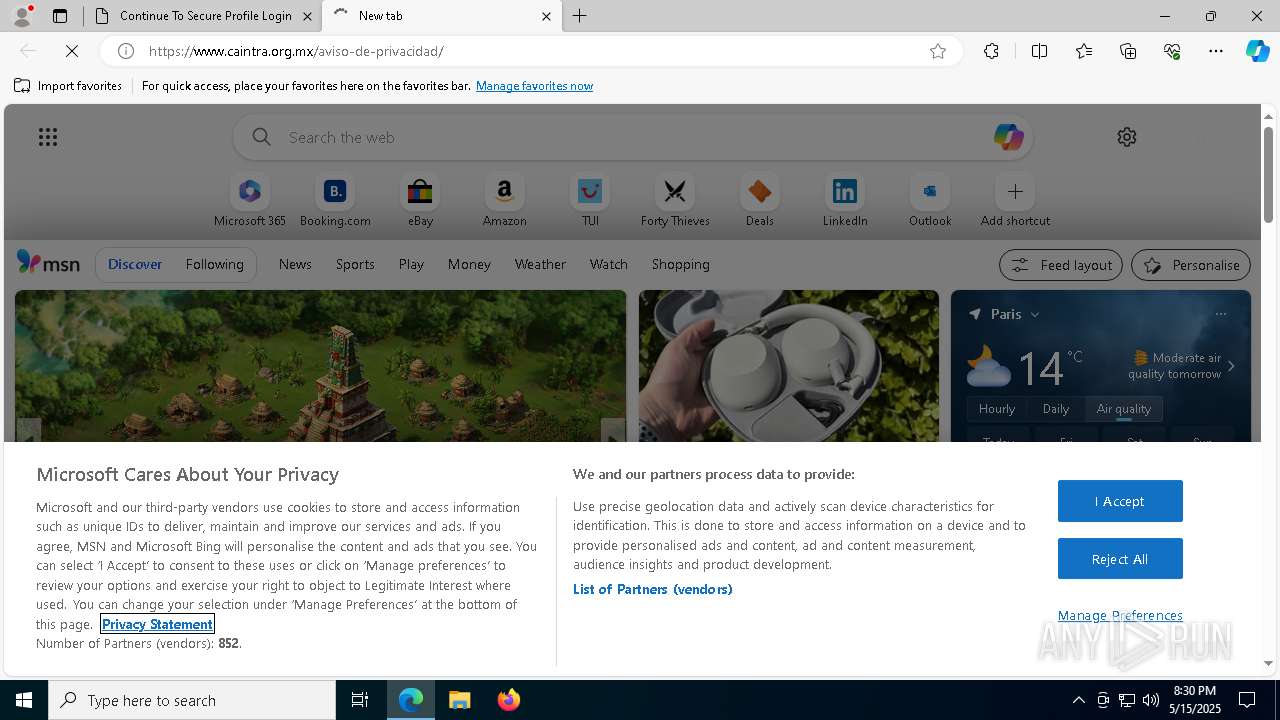
Task: Open the Forty Thieves shortcut
Action: (675, 201)
